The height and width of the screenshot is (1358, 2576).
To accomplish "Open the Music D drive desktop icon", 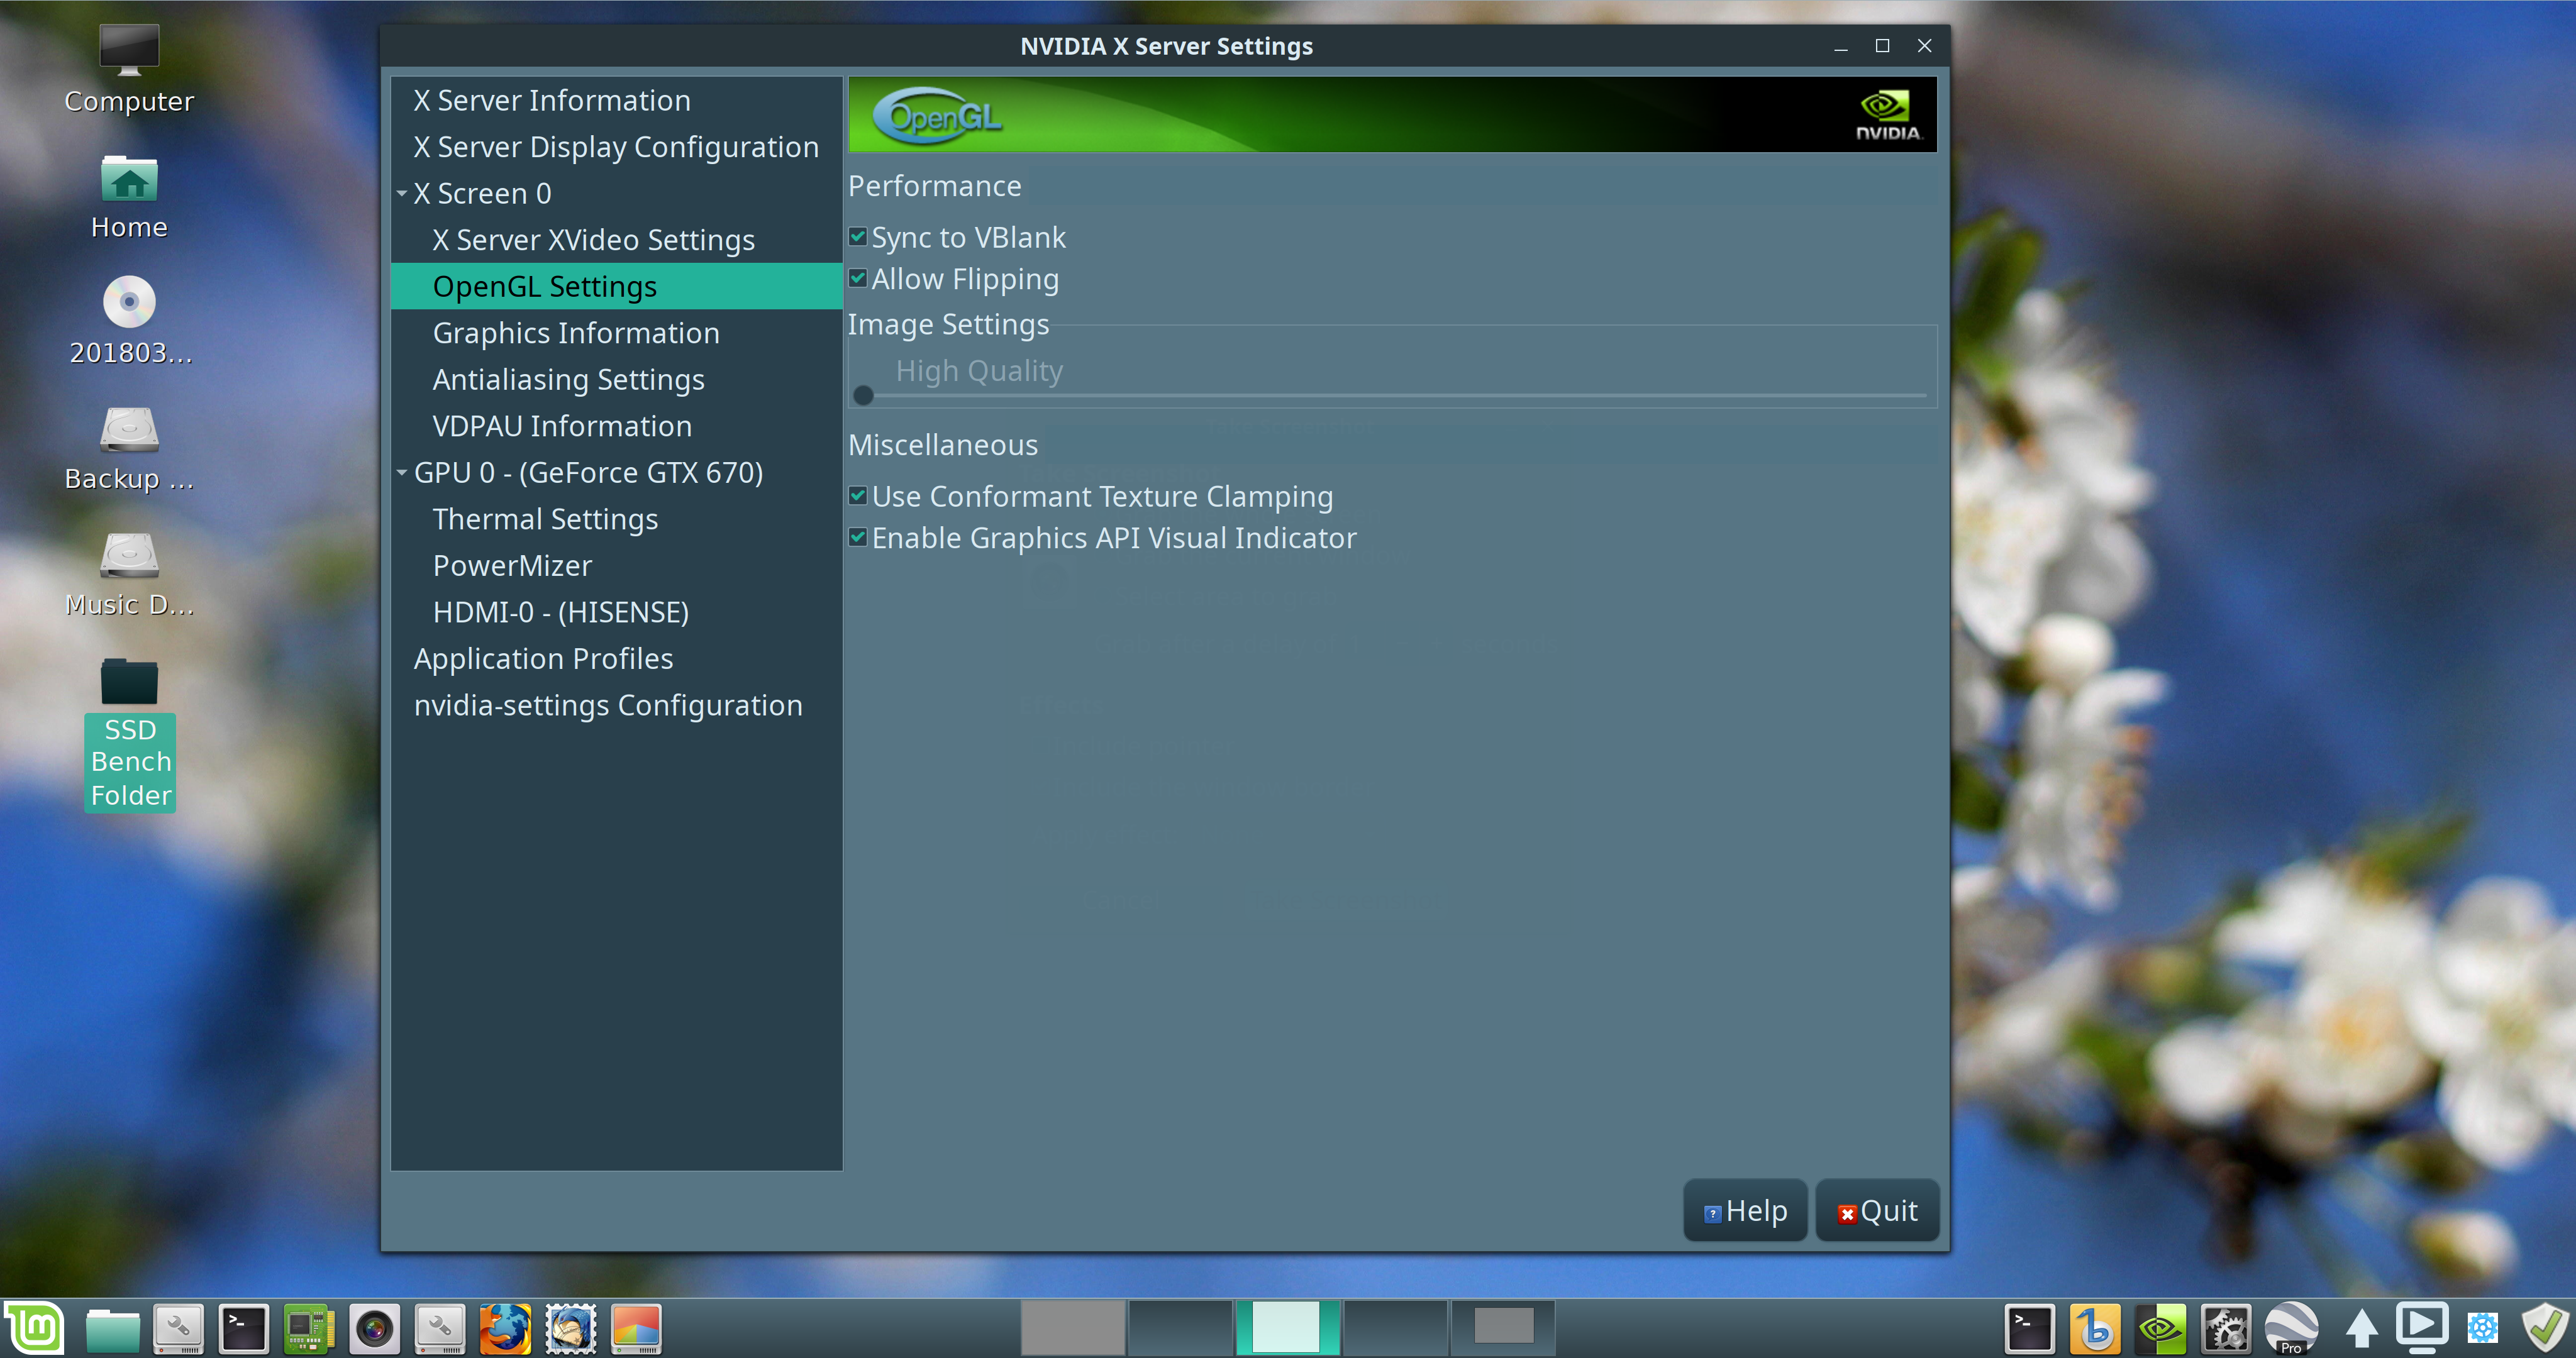I will tap(129, 575).
